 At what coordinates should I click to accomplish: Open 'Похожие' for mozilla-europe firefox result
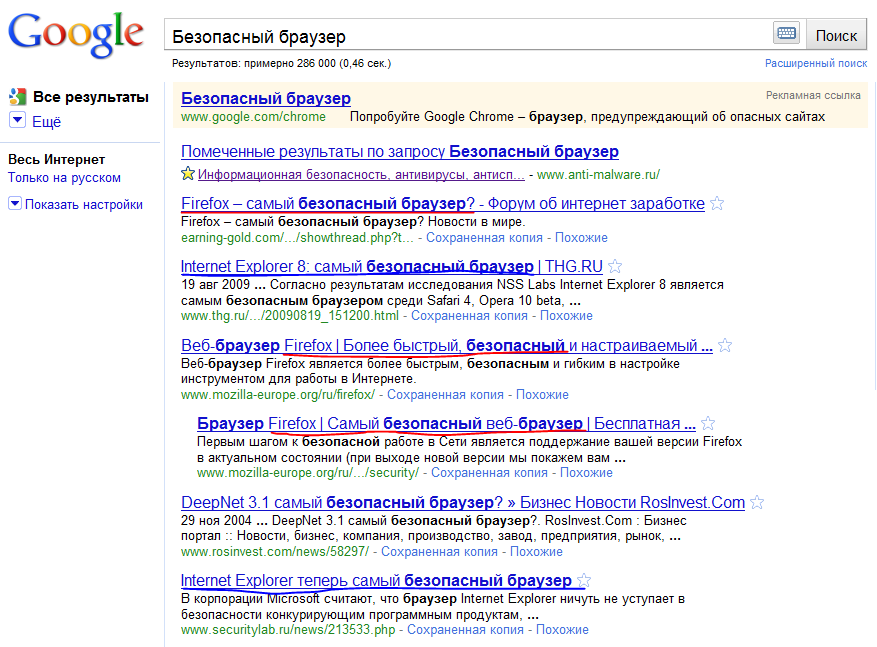tap(542, 395)
